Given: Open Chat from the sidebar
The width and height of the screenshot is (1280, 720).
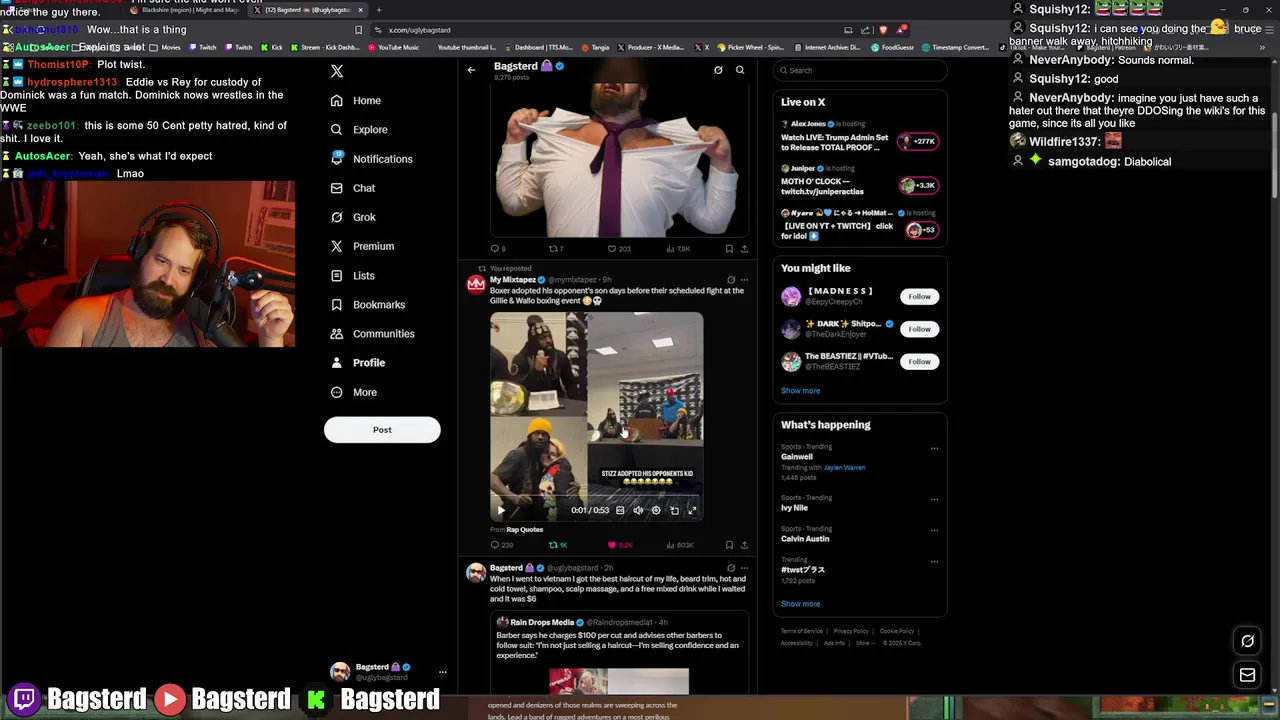Looking at the screenshot, I should (353, 188).
